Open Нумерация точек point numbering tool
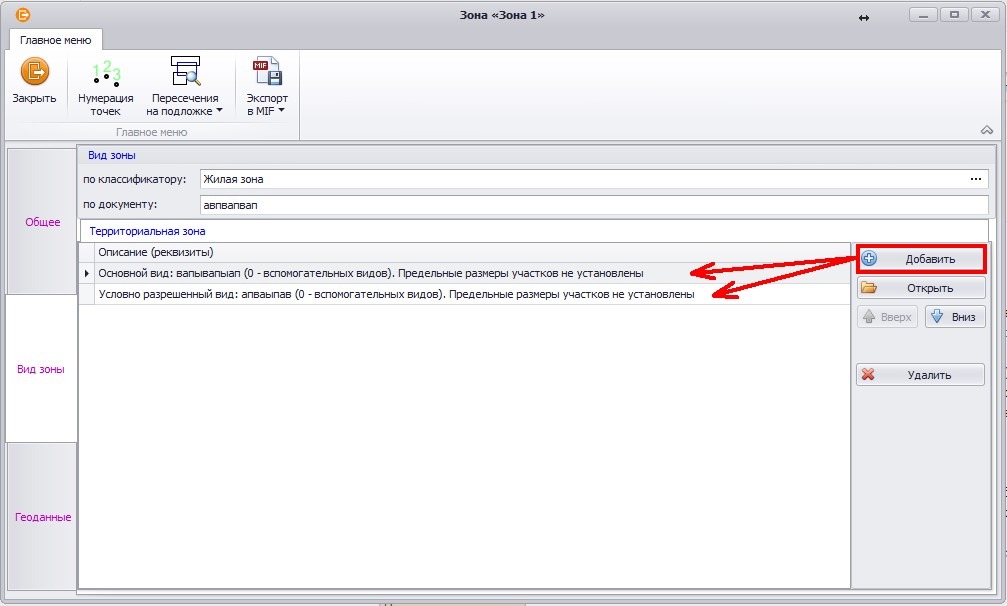Image resolution: width=1007 pixels, height=606 pixels. pos(106,73)
